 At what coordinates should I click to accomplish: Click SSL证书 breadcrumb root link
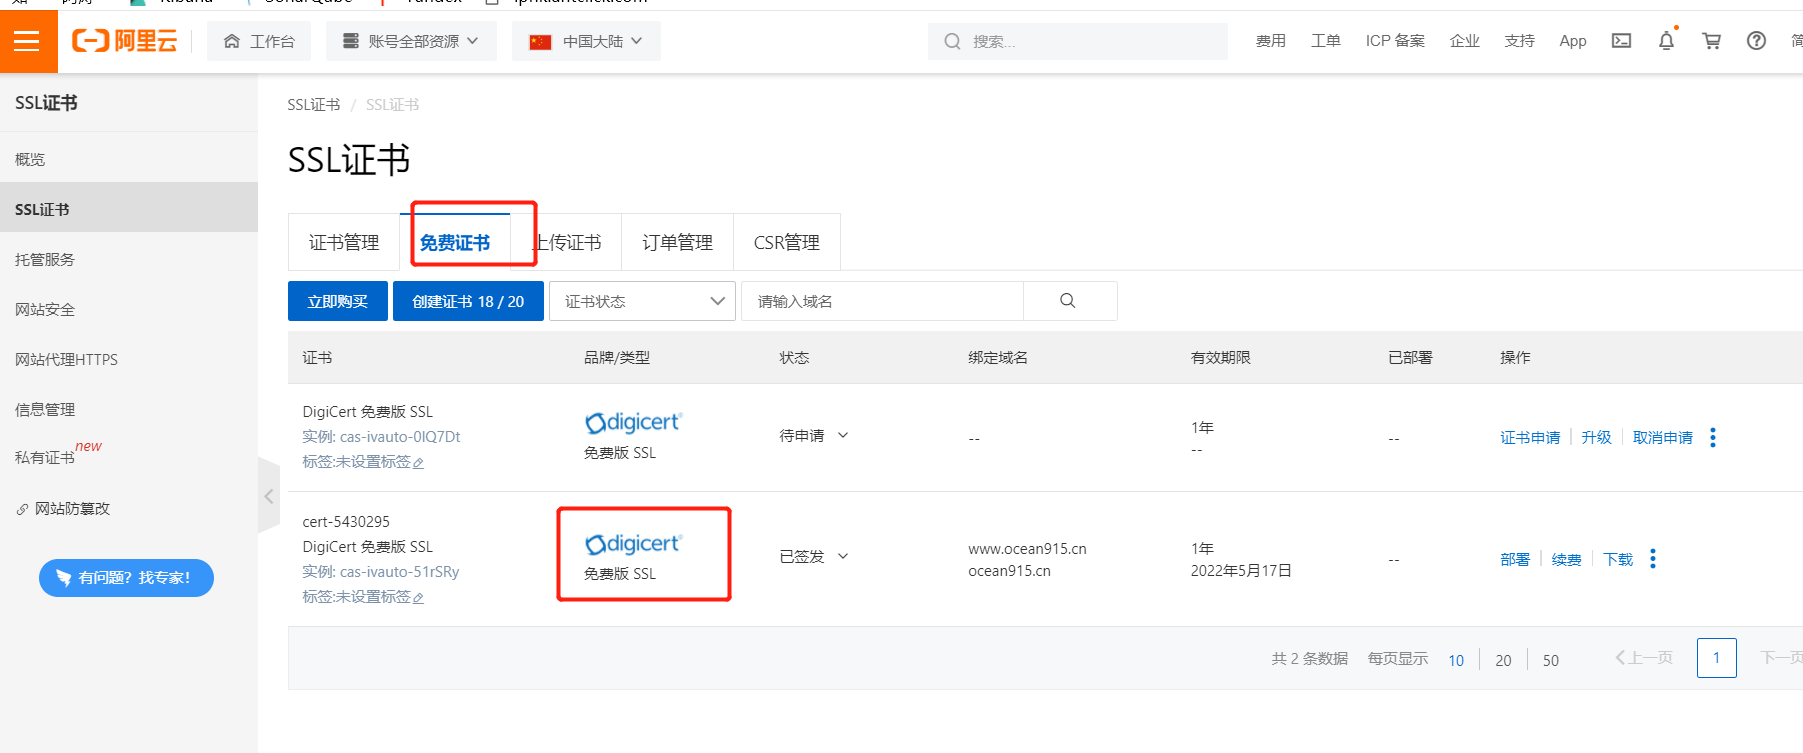pyautogui.click(x=314, y=105)
